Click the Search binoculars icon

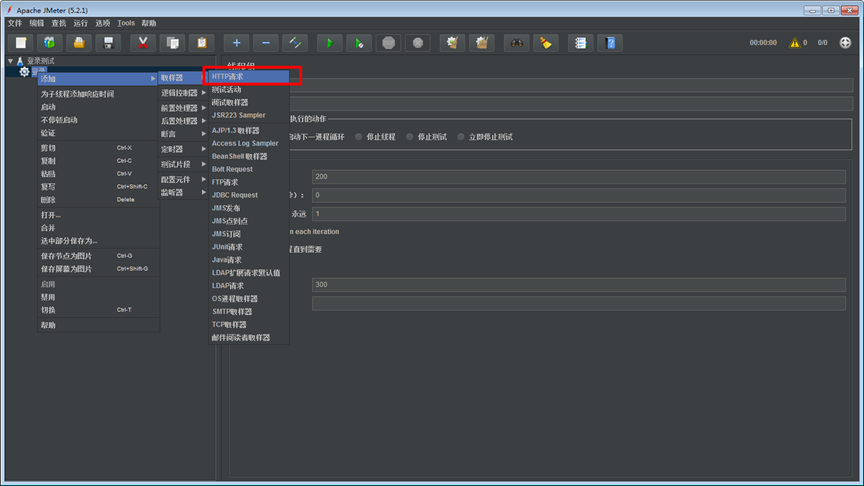click(x=516, y=42)
